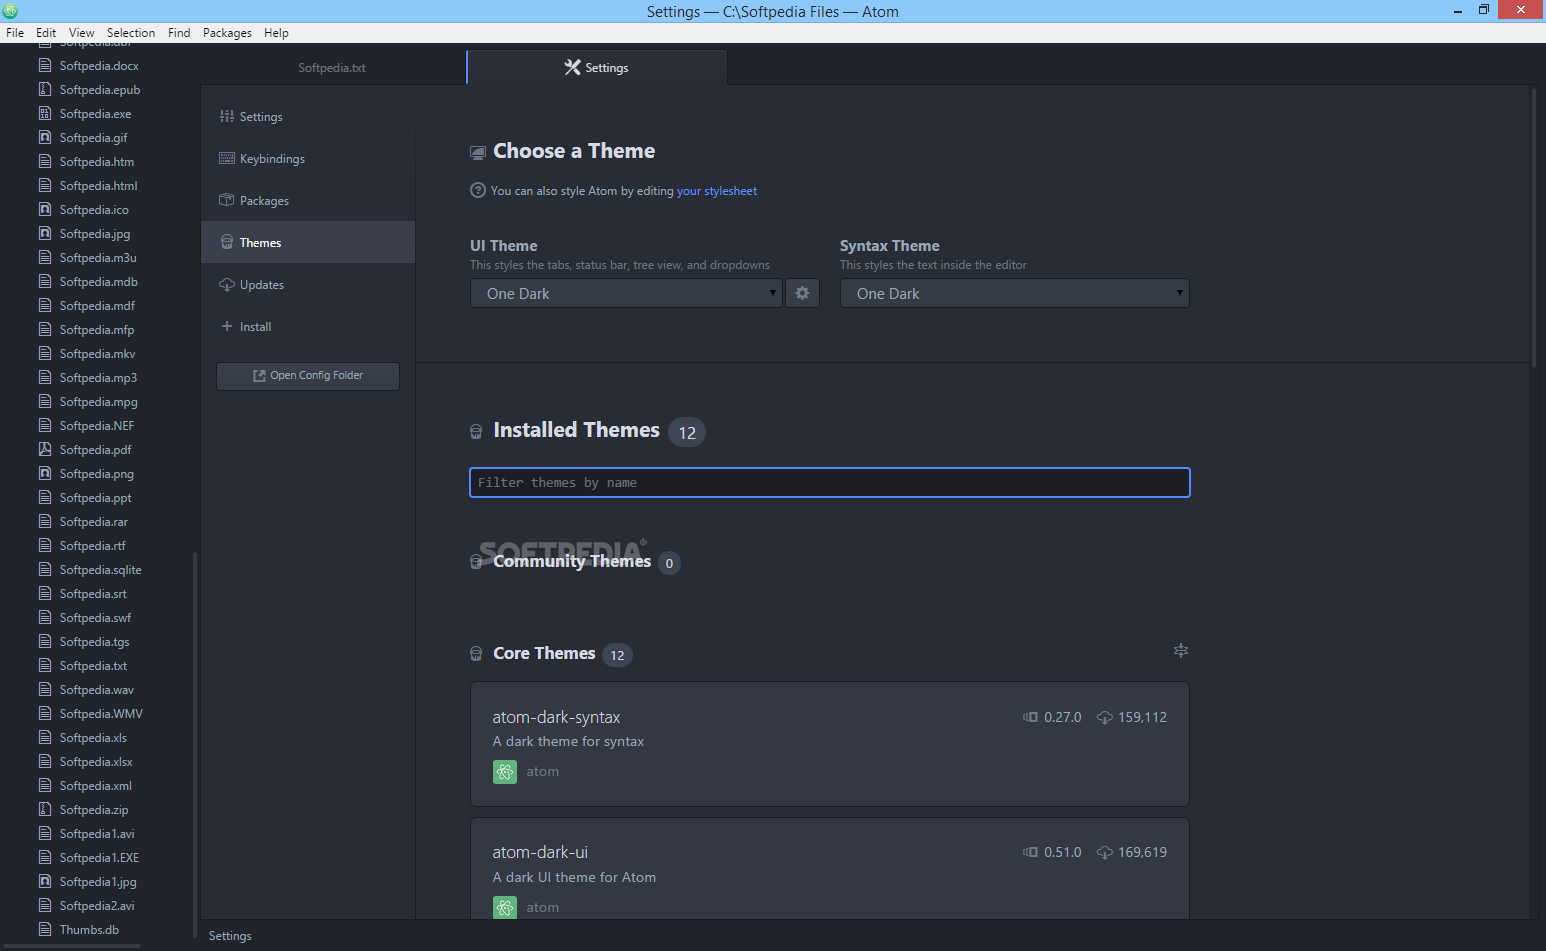Click Installed Themes count badge 12
The width and height of the screenshot is (1546, 951).
click(687, 432)
